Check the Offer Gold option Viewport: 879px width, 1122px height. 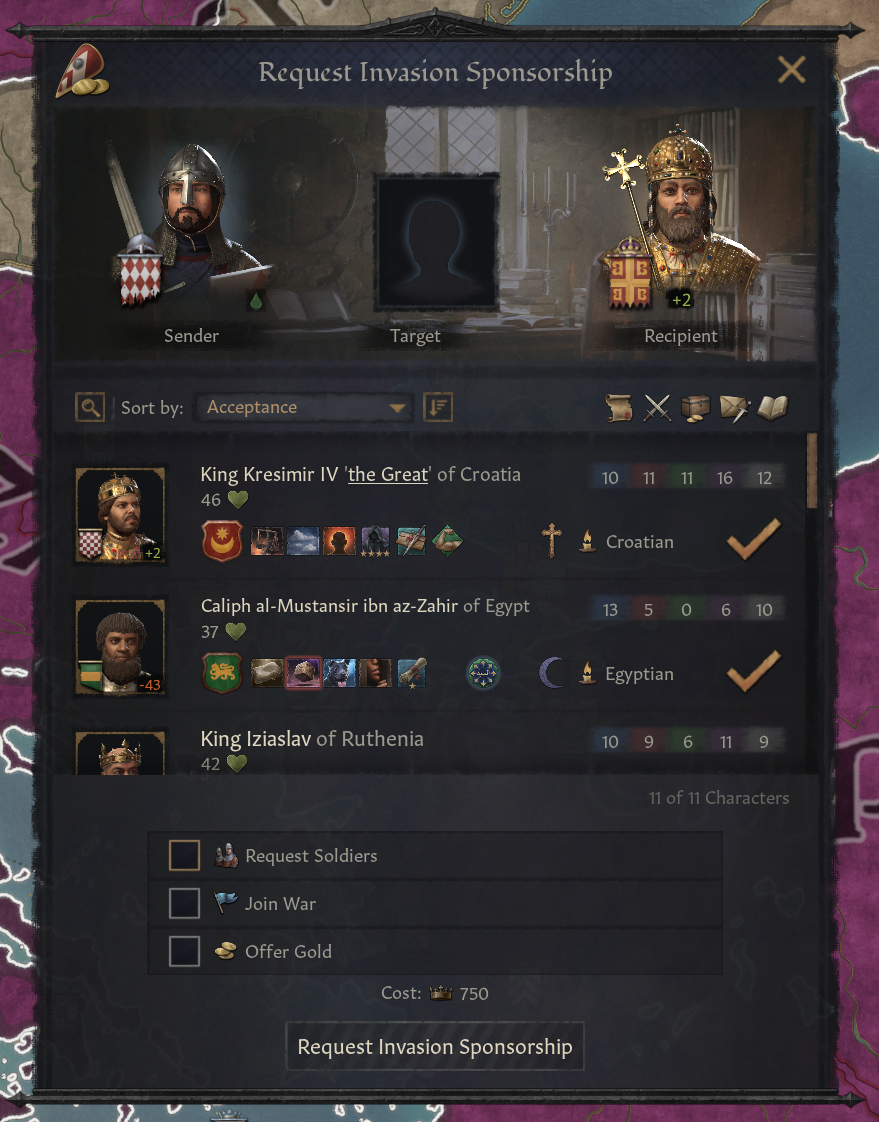pos(184,952)
